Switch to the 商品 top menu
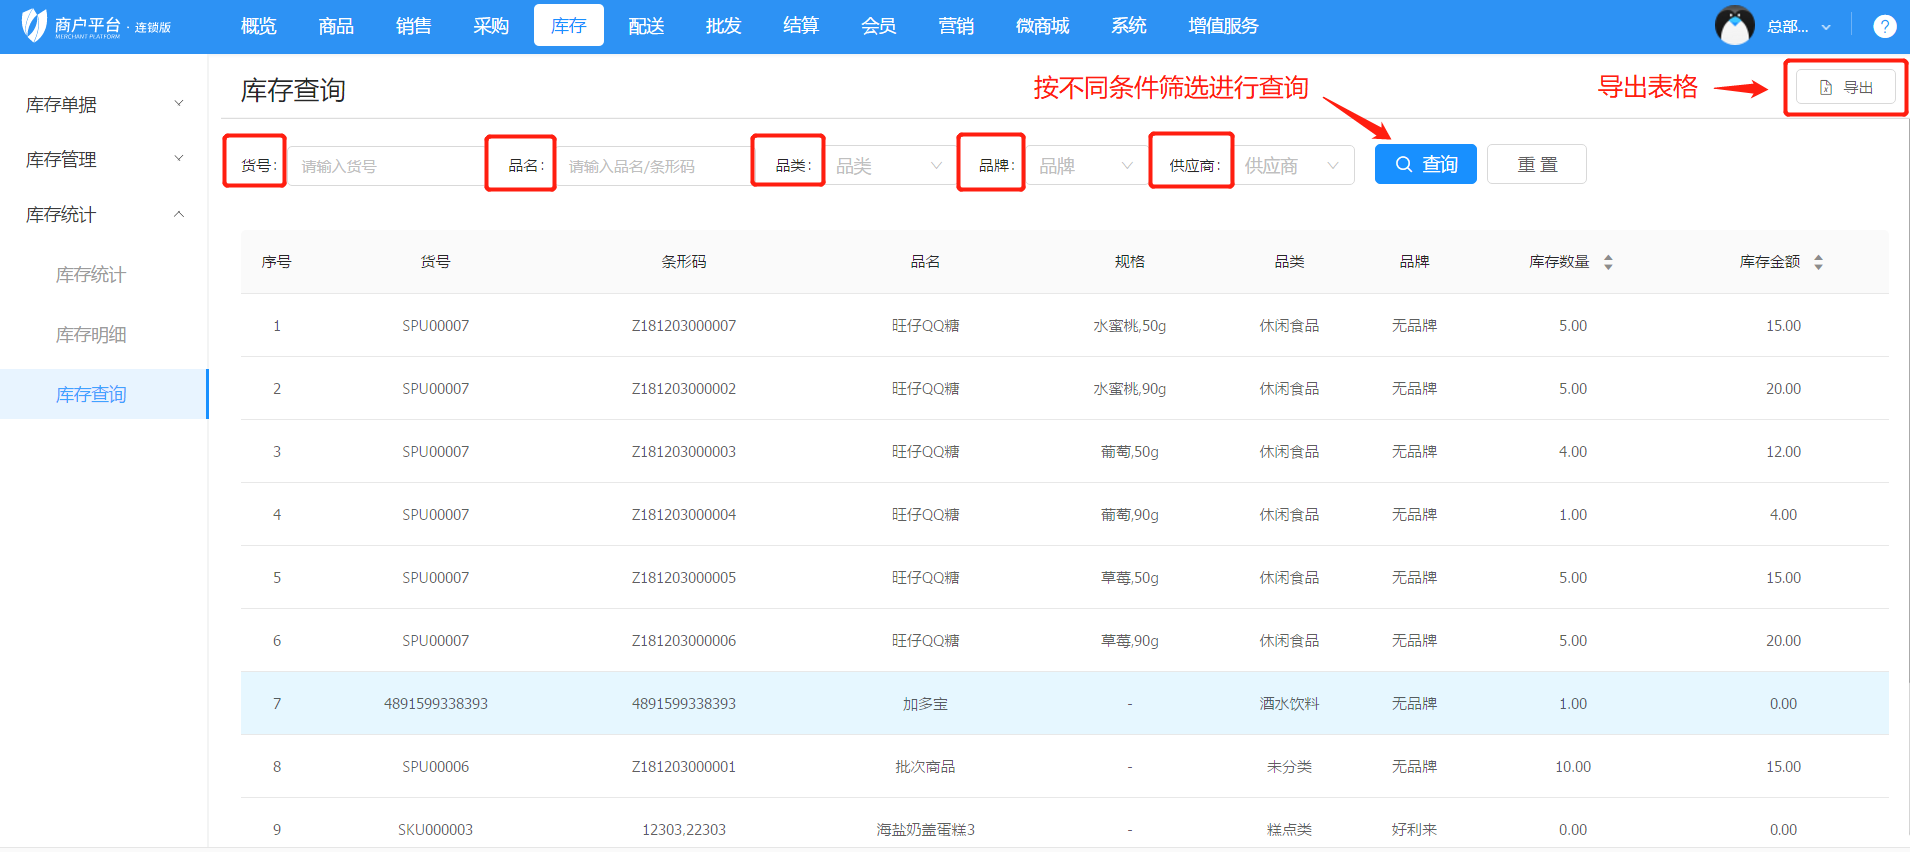 point(336,26)
